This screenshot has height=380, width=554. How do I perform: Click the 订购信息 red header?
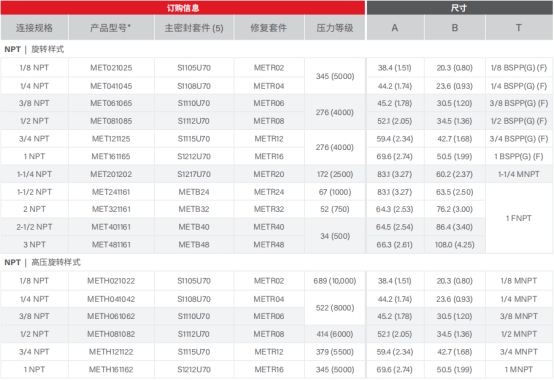click(183, 7)
